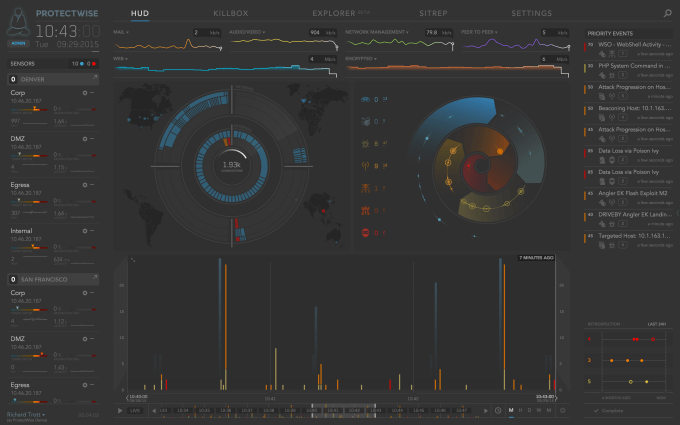Click the search magnifier icon
The height and width of the screenshot is (425, 680).
click(x=667, y=13)
